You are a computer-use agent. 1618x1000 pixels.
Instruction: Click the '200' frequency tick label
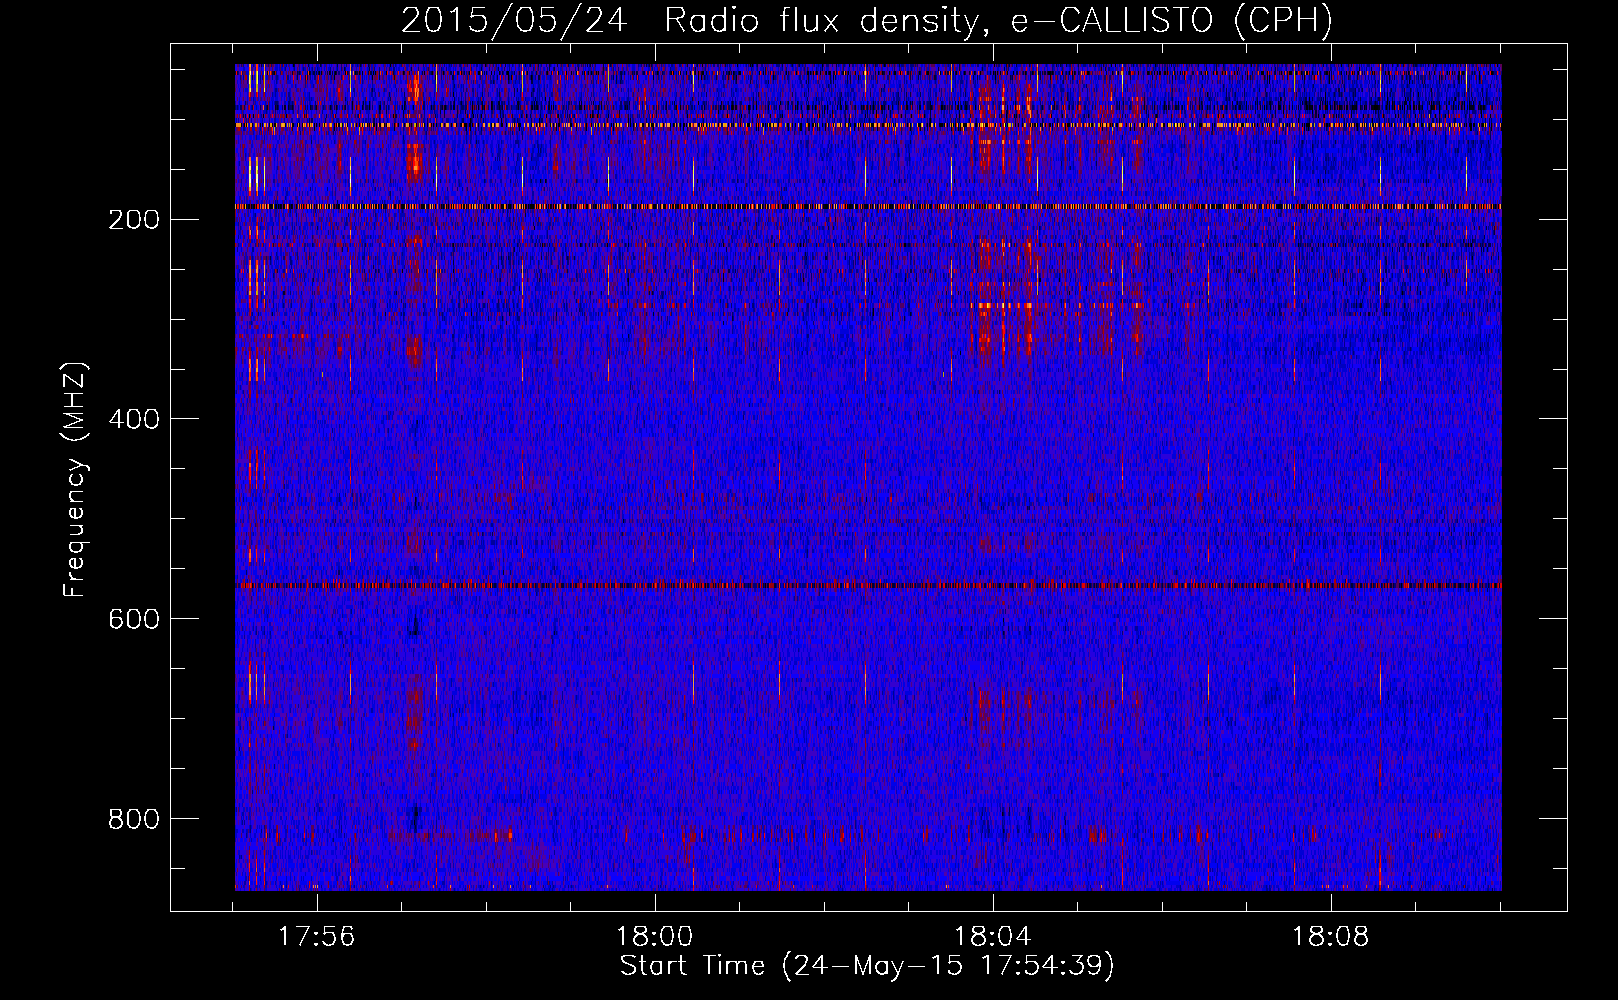click(x=133, y=220)
